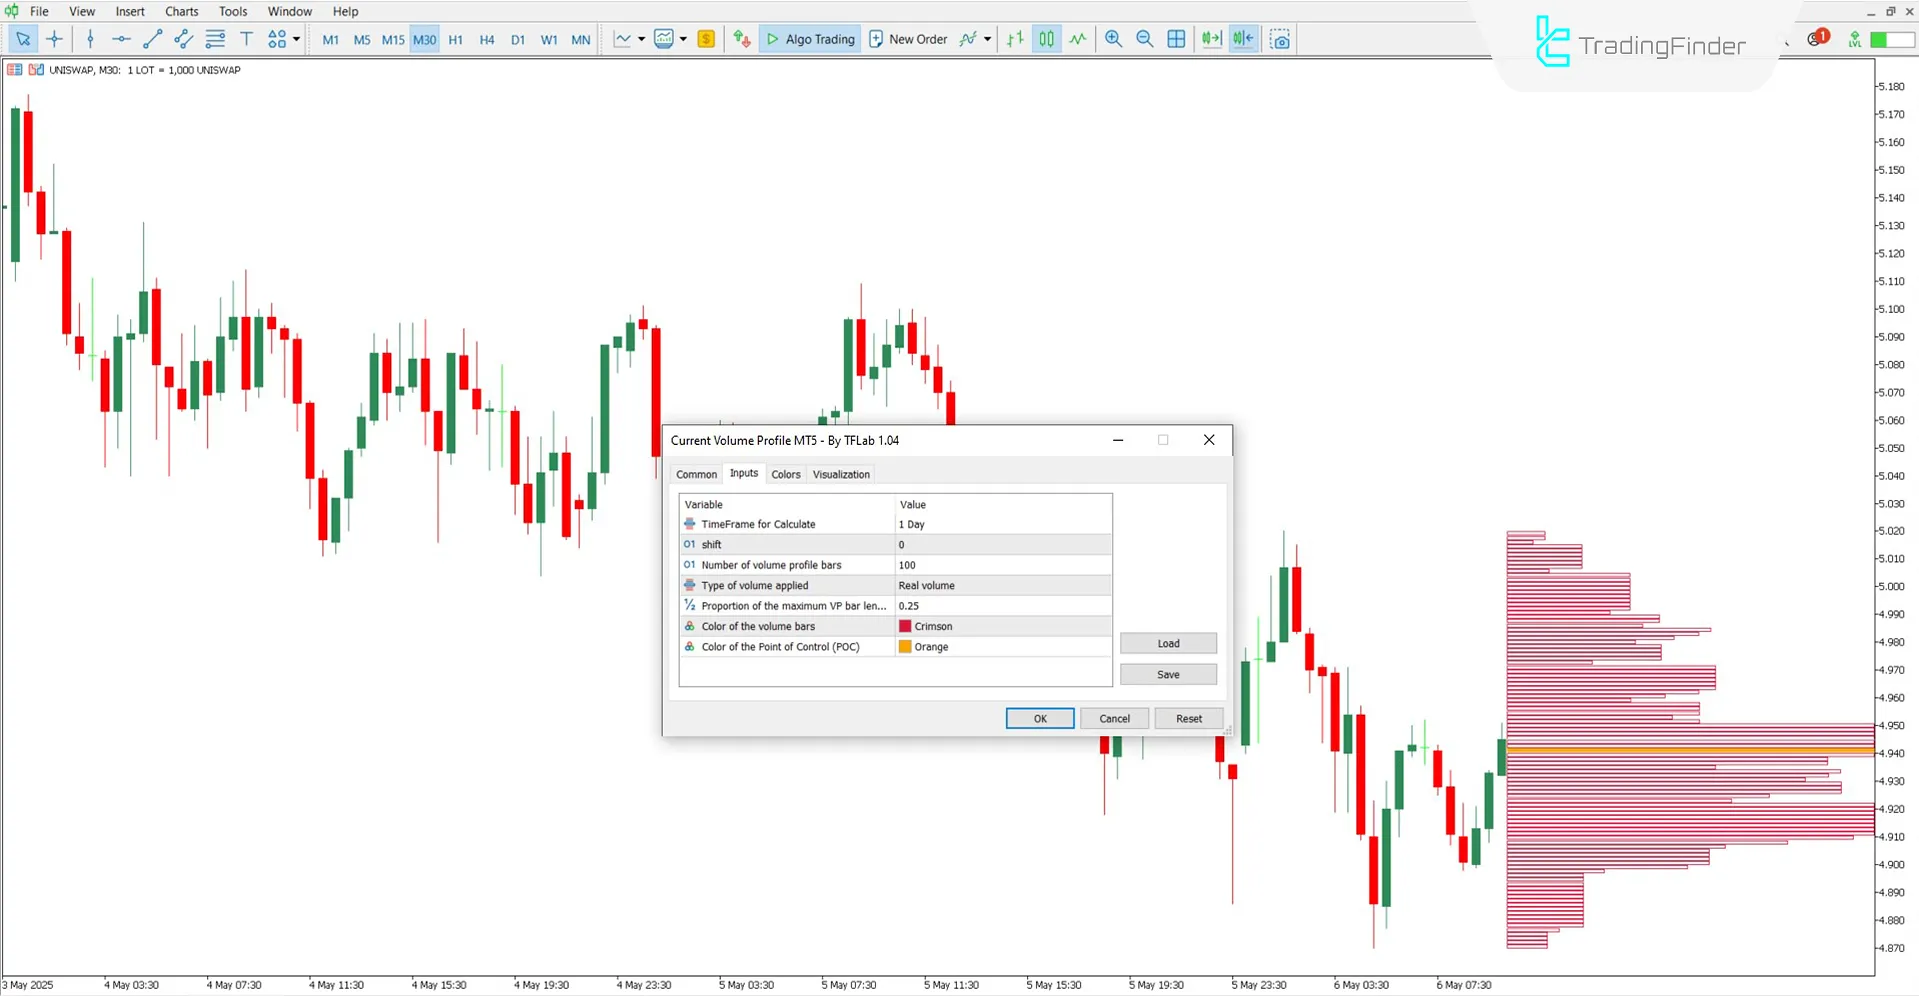The image size is (1919, 996).
Task: Select the Draw Trendline tool
Action: [152, 39]
